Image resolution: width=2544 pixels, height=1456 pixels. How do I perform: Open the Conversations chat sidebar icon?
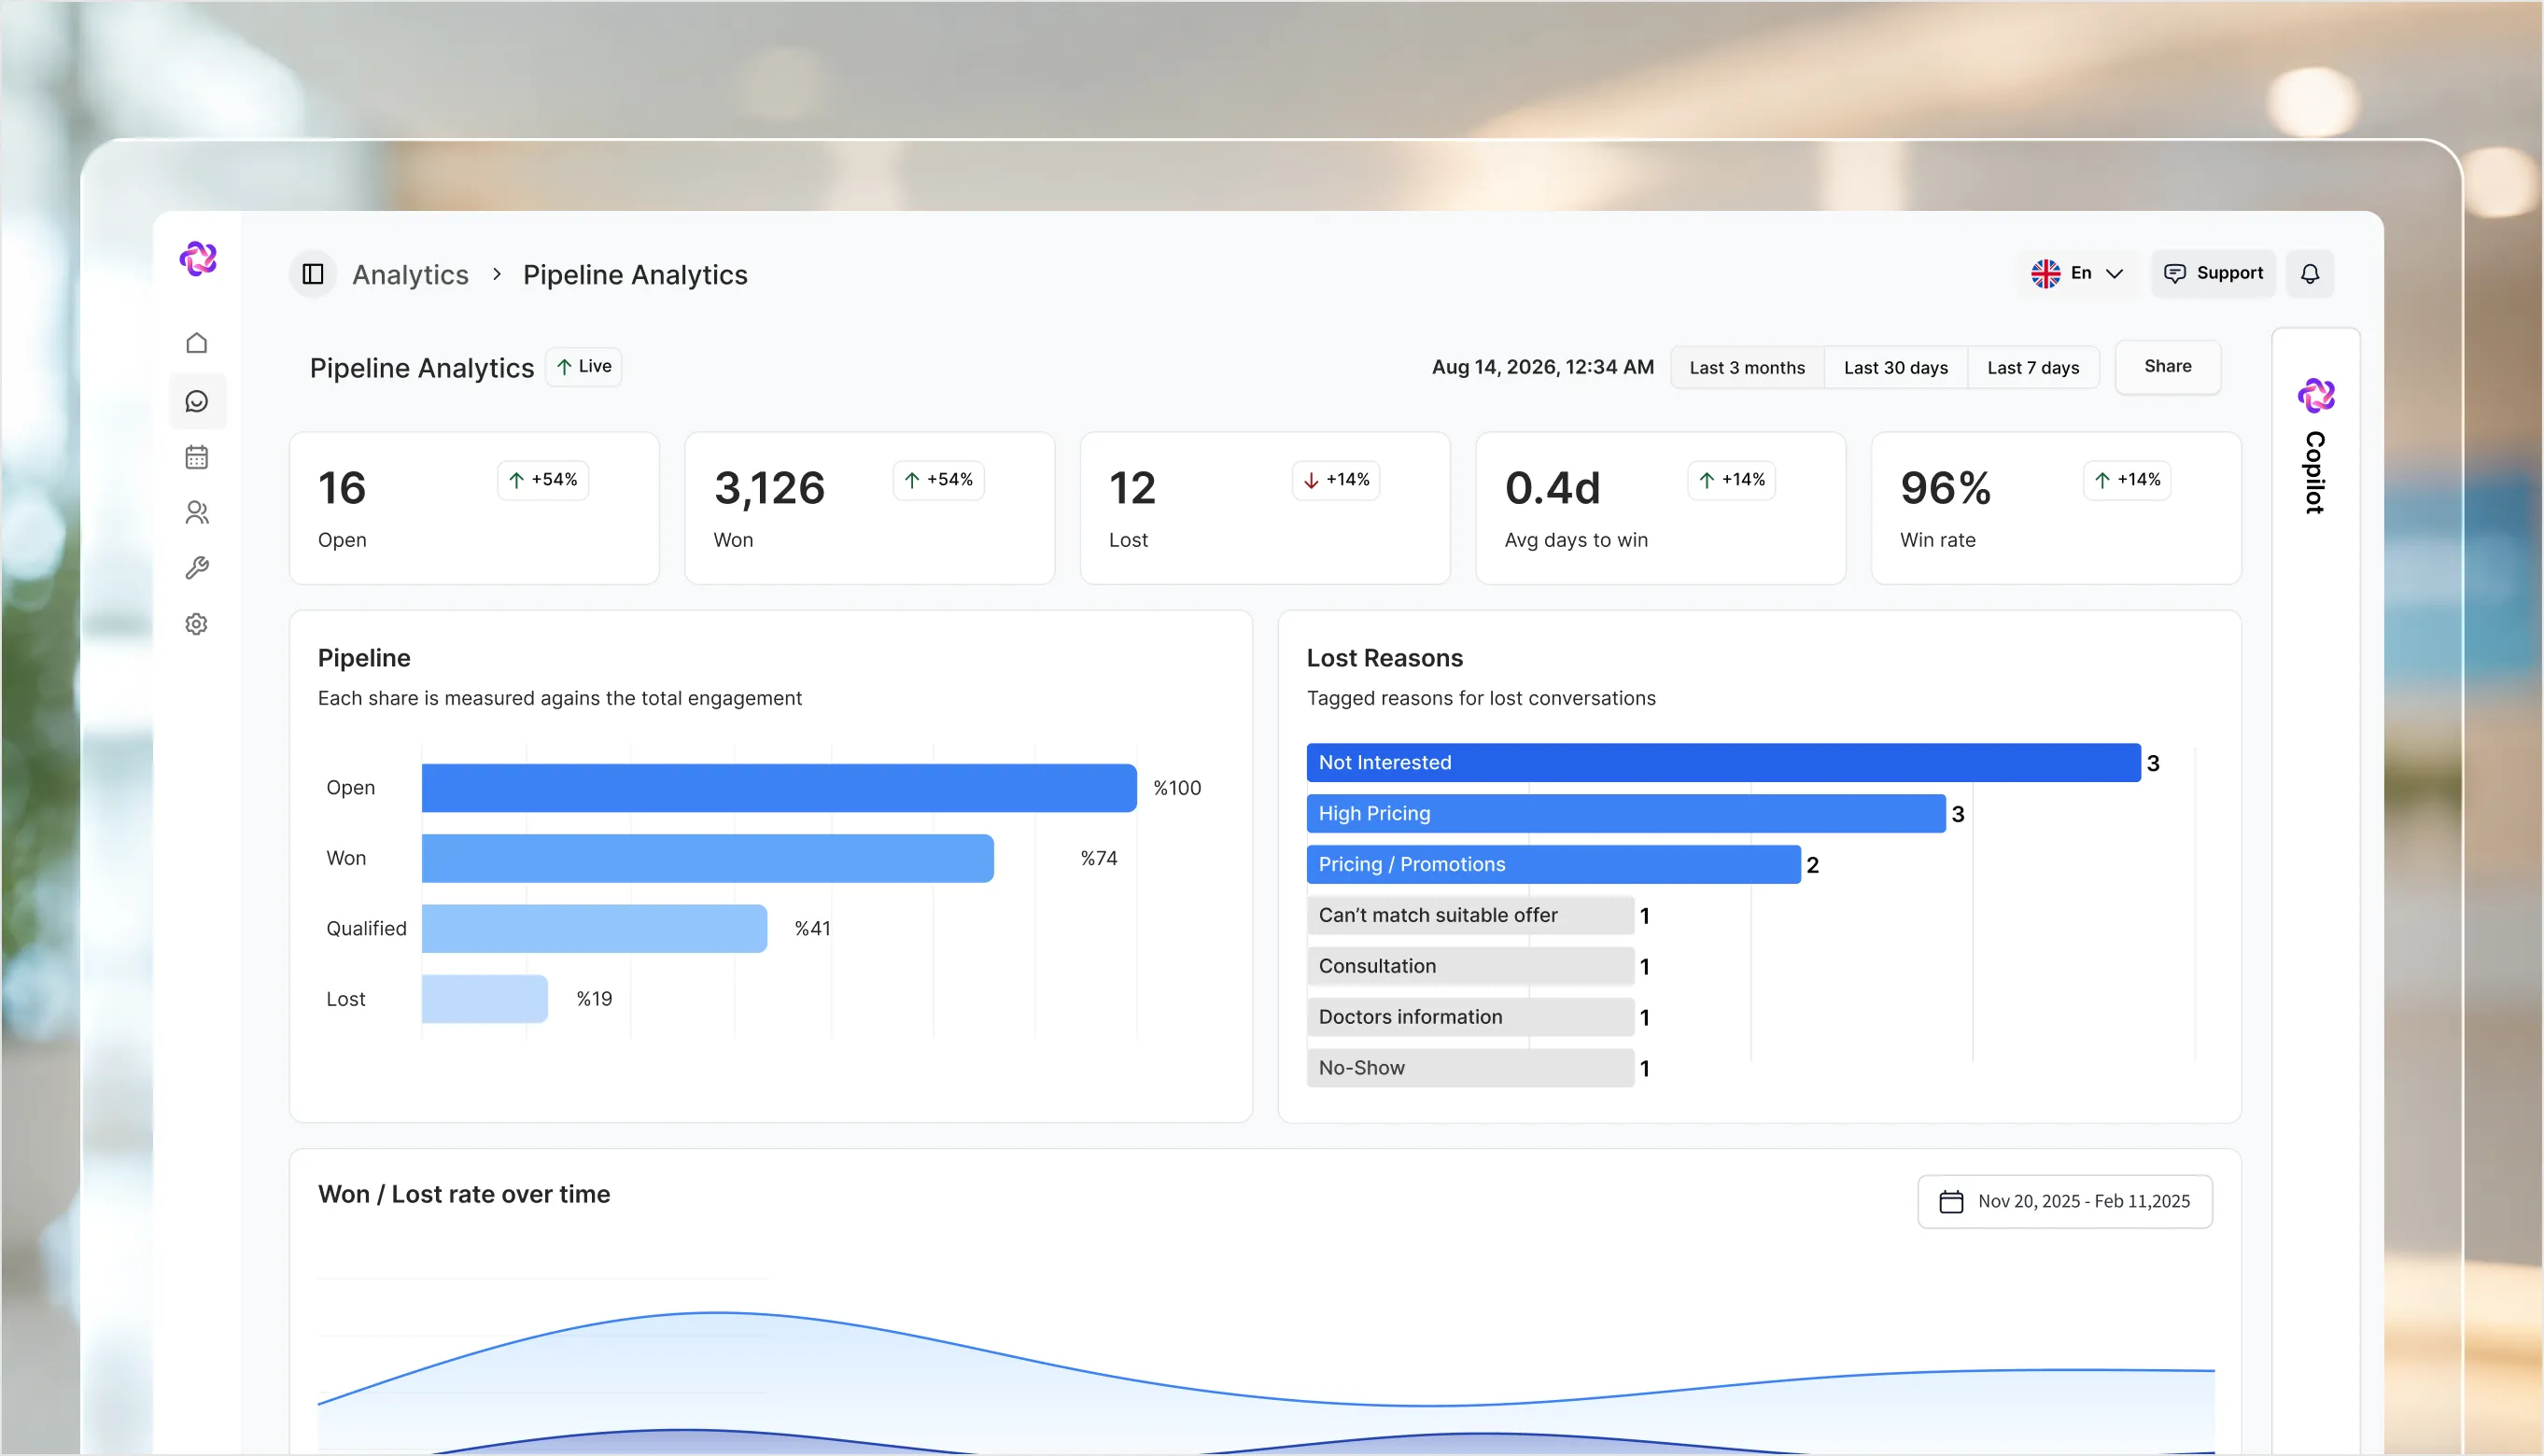coord(197,401)
